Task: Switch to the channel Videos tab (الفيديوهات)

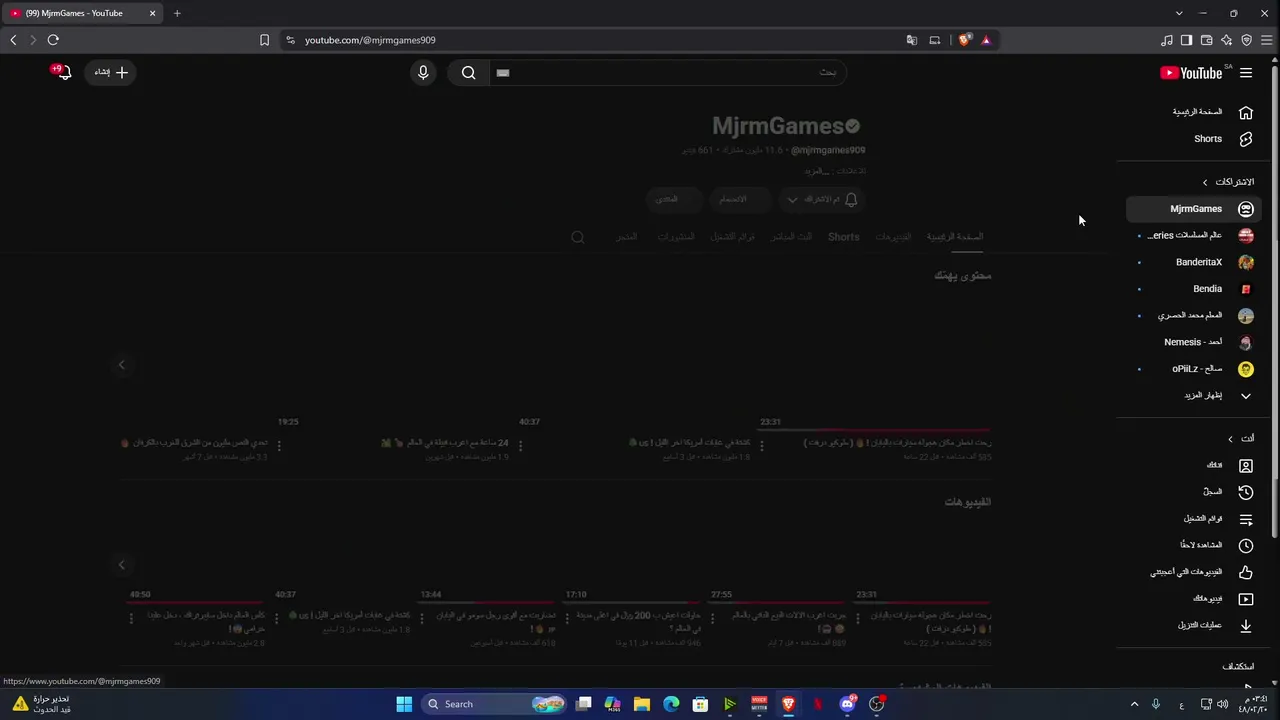Action: [893, 237]
